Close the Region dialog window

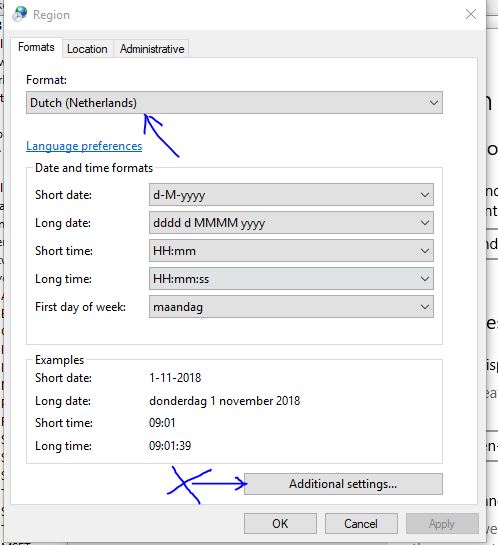pyautogui.click(x=471, y=14)
